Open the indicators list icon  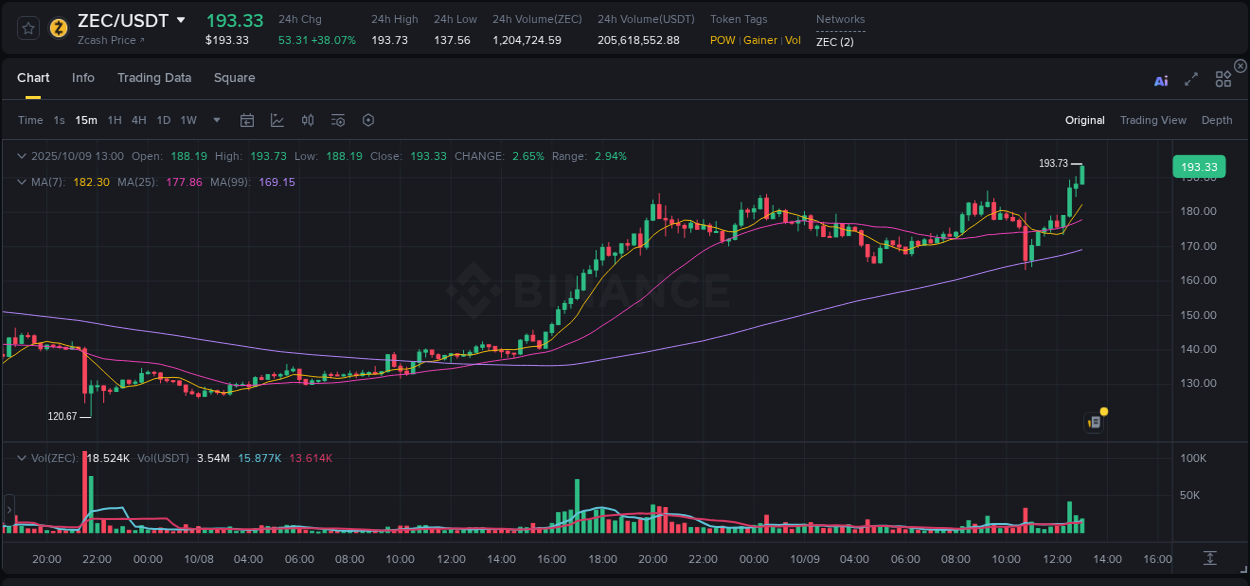337,119
